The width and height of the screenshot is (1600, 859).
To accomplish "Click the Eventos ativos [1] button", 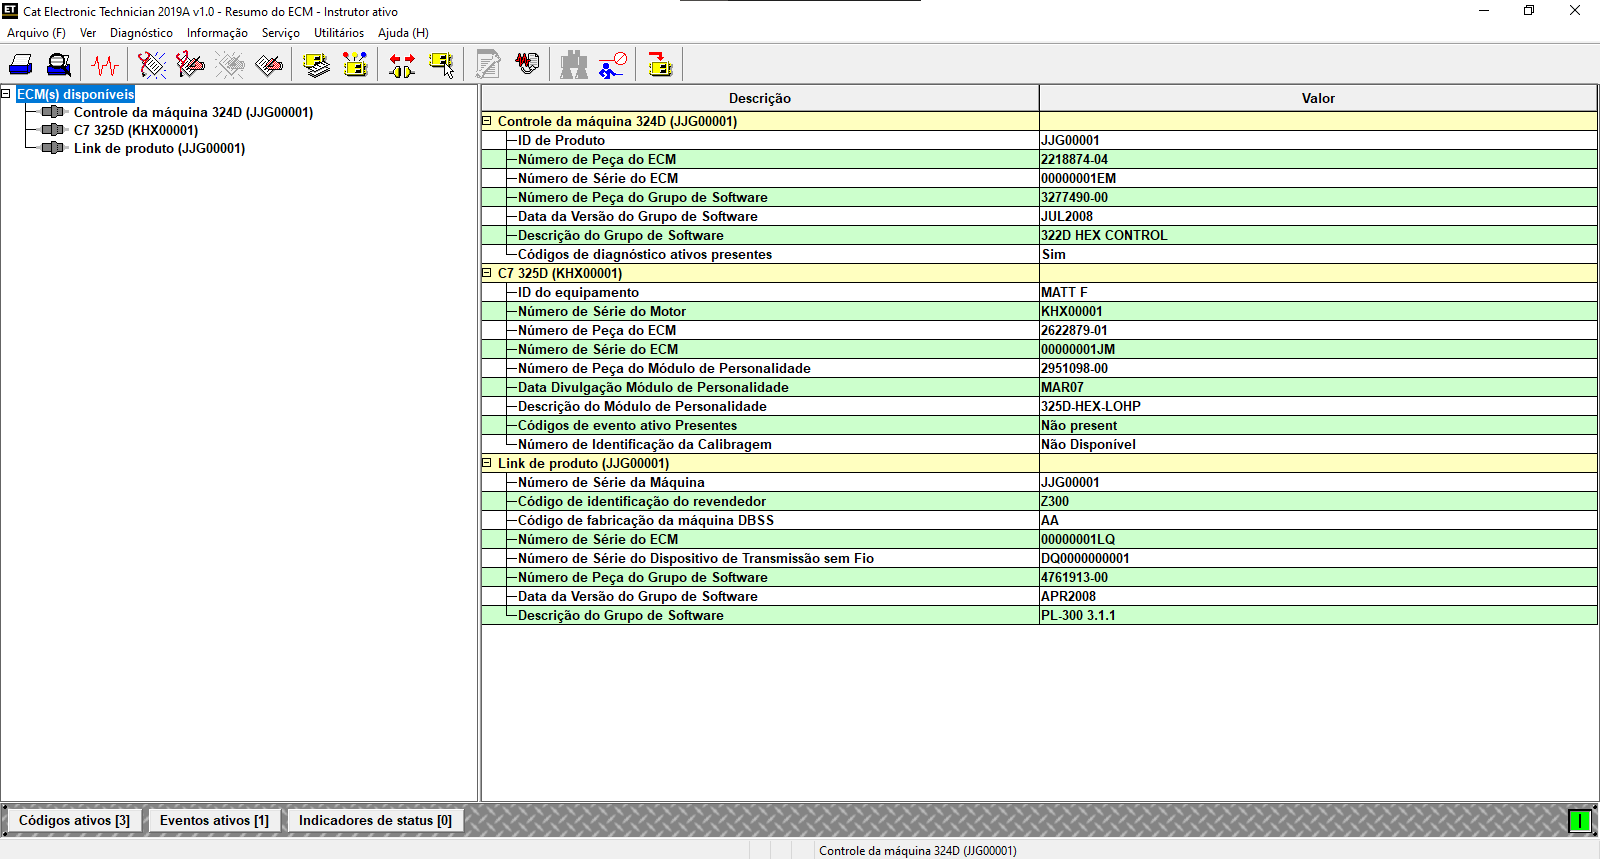I will pos(214,820).
